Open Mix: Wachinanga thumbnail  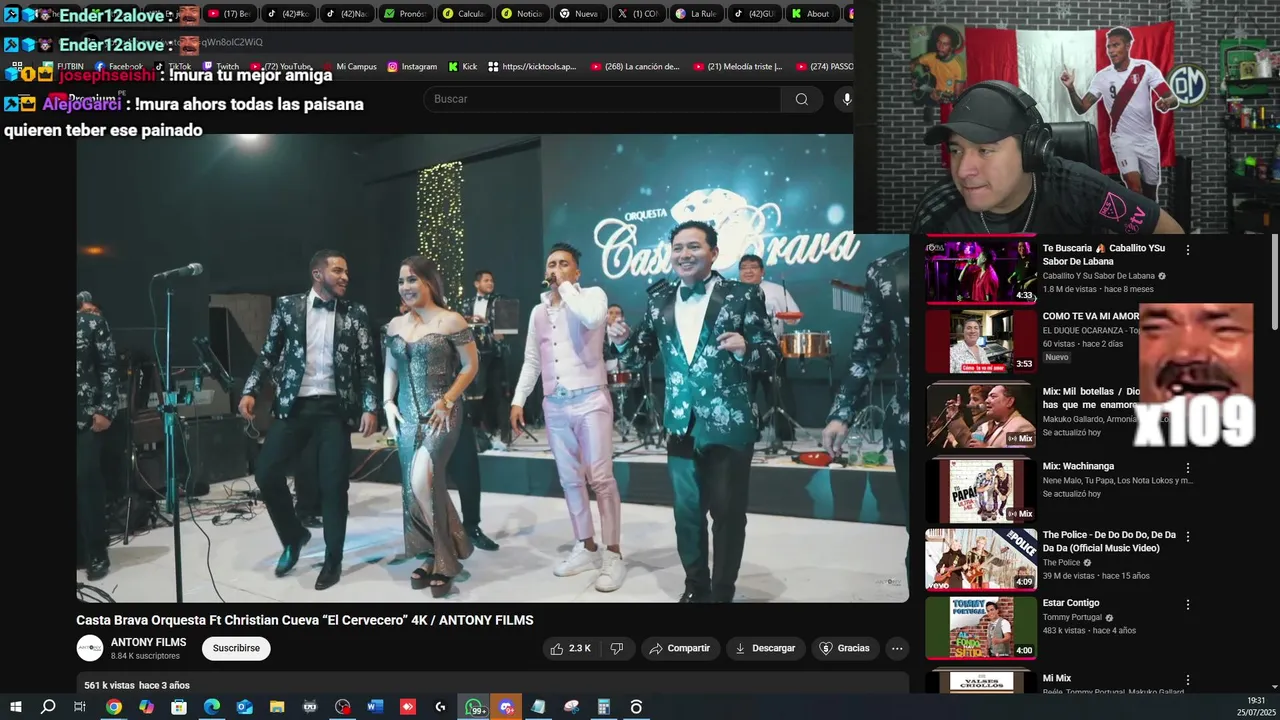(x=981, y=490)
